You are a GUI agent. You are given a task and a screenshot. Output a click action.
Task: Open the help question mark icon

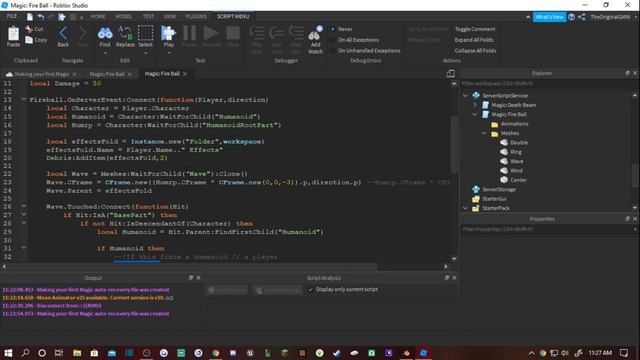(571, 17)
